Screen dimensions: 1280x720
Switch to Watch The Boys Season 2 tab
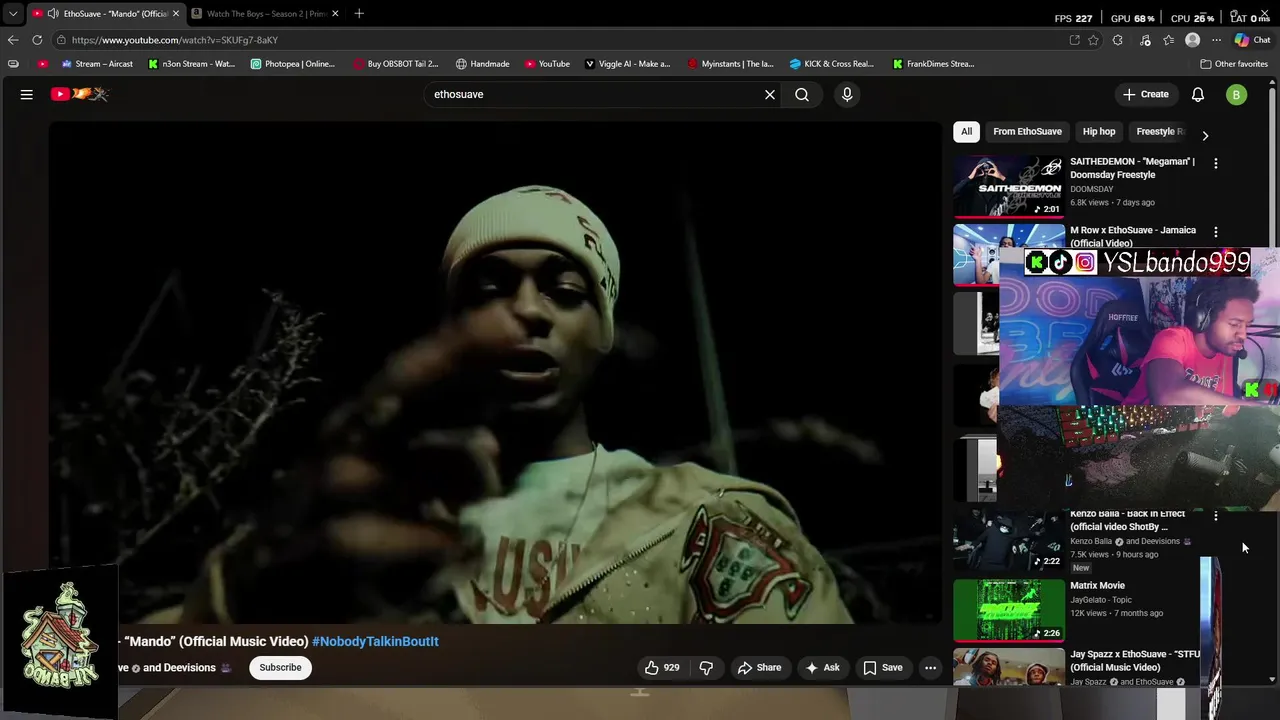pyautogui.click(x=265, y=13)
